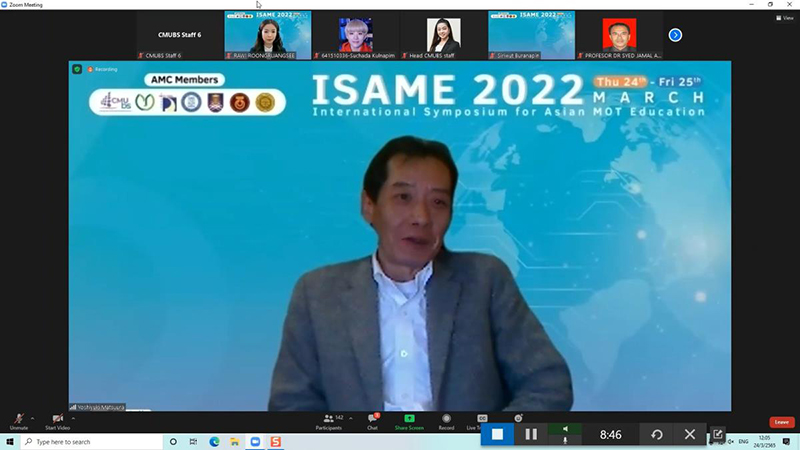The image size is (800, 450).
Task: Click the Type here to search box
Action: (92, 441)
